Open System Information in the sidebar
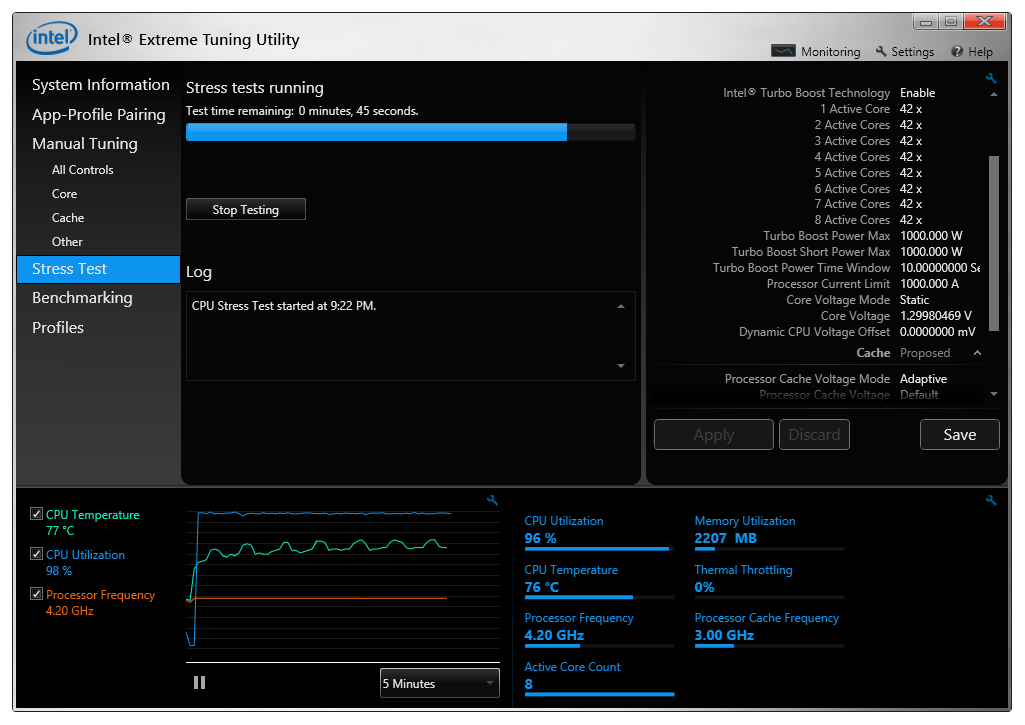This screenshot has width=1025, height=725. pyautogui.click(x=100, y=85)
